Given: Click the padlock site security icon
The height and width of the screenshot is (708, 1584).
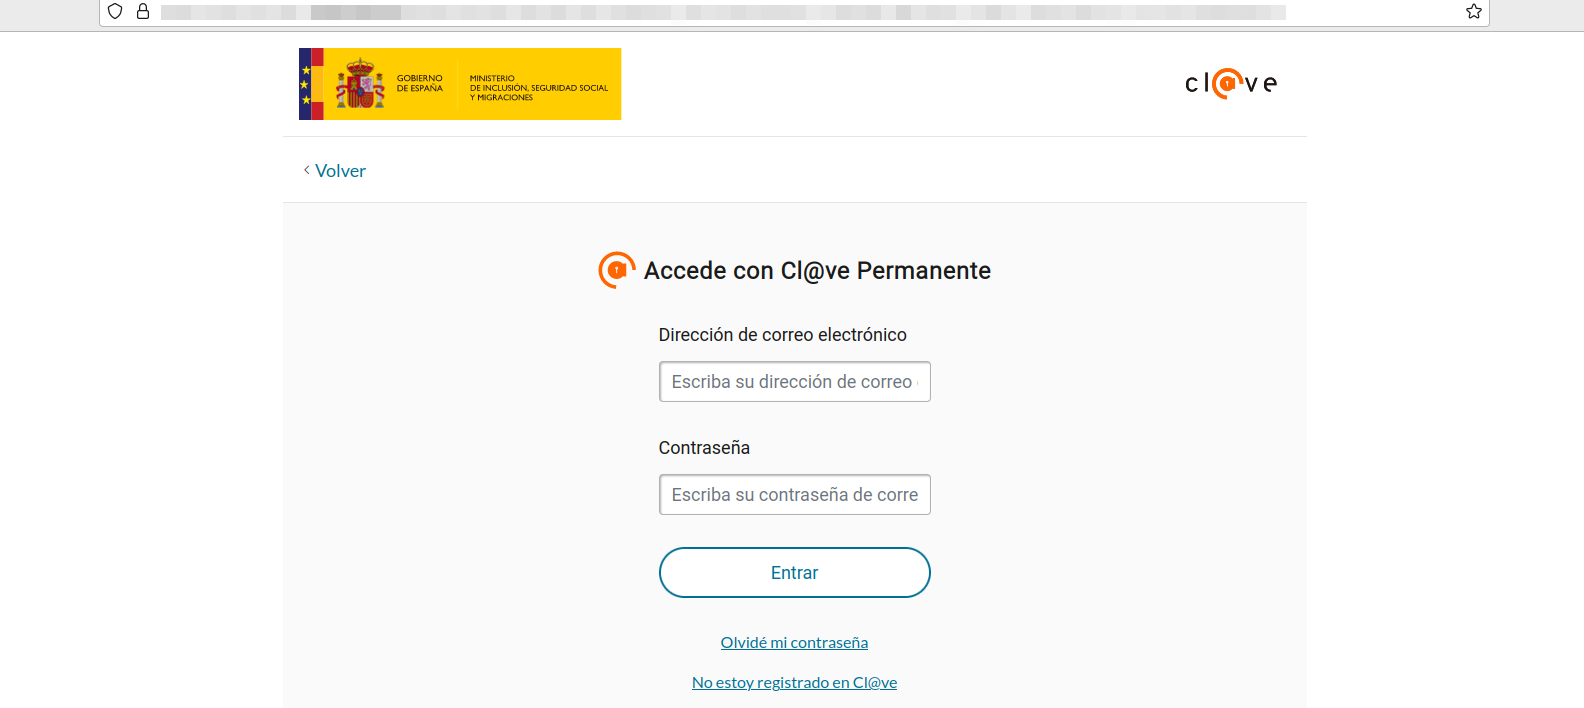Looking at the screenshot, I should click(143, 11).
